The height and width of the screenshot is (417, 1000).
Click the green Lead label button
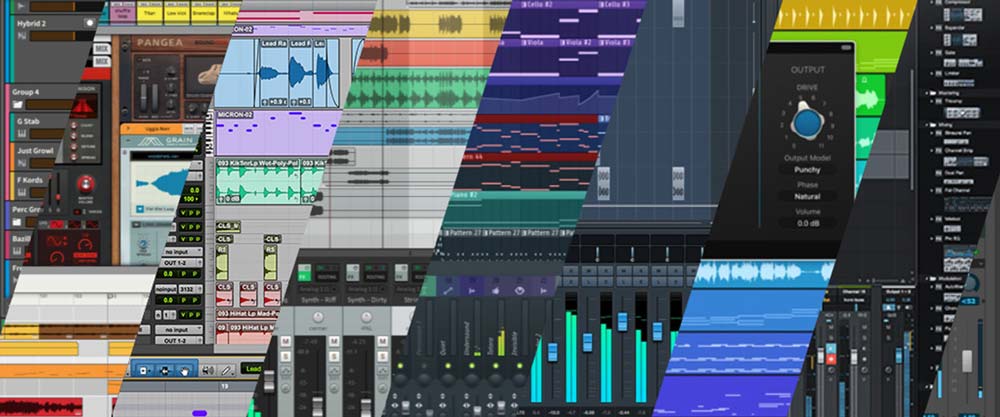[x=252, y=369]
